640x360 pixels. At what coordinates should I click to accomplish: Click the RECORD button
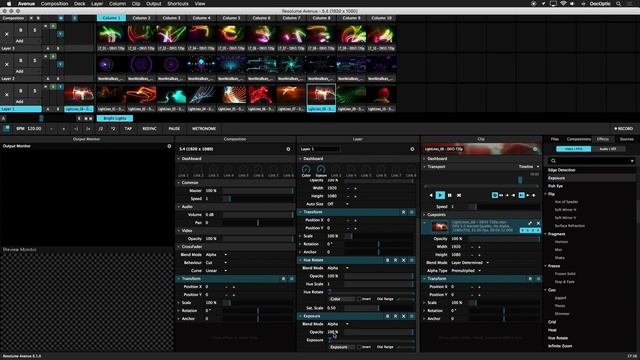tap(624, 129)
